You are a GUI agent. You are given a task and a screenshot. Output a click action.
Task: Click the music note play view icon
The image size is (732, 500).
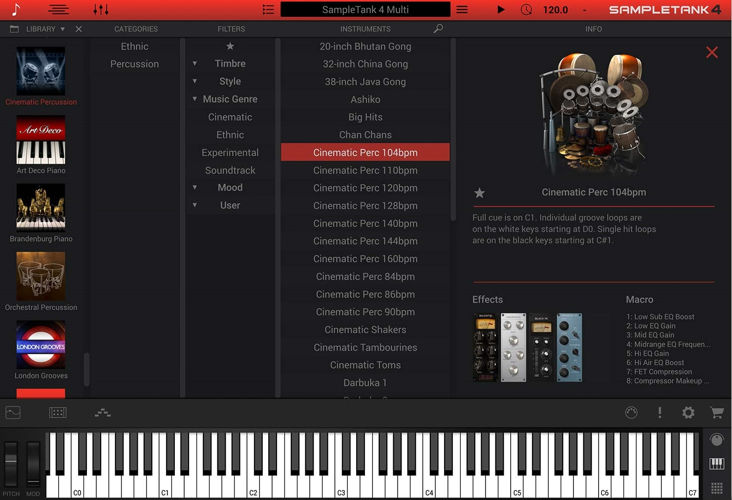(16, 10)
